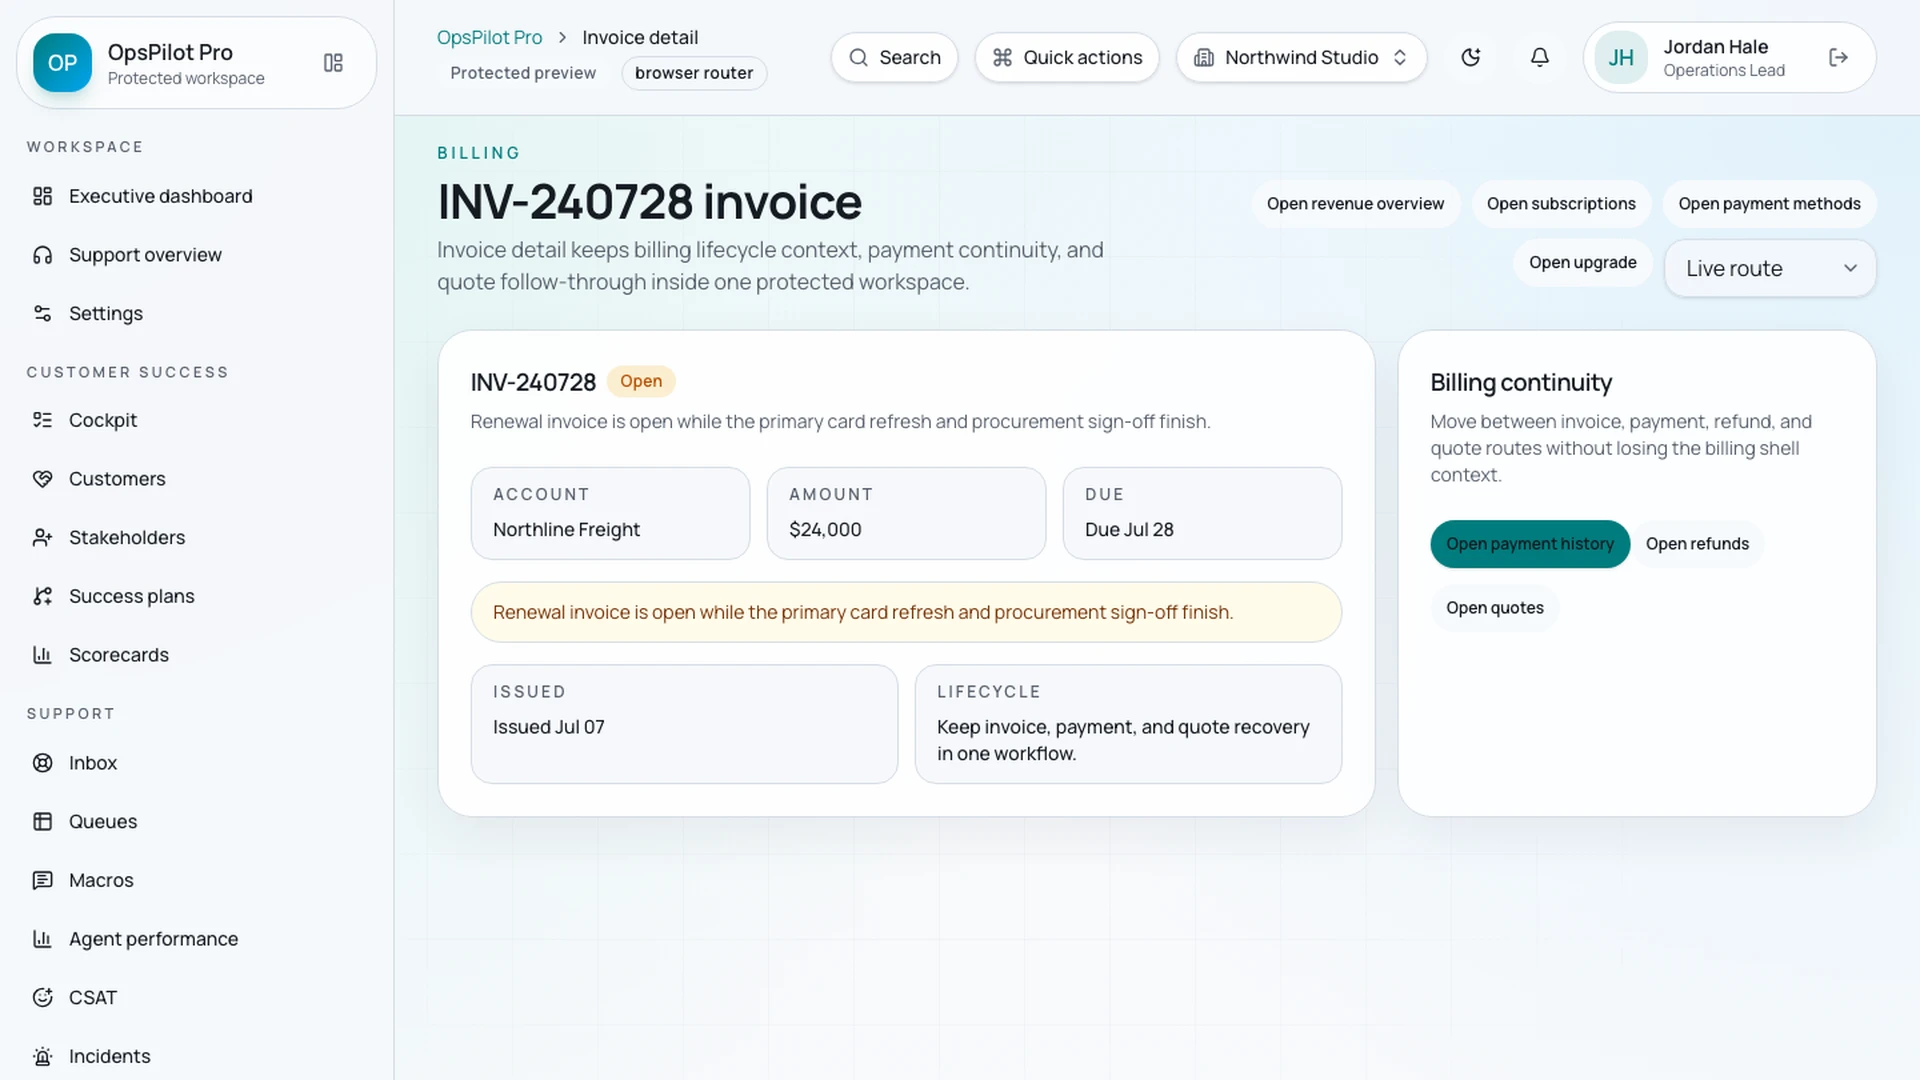1920x1080 pixels.
Task: Click the Issued Jul 07 value
Action: [x=548, y=727]
